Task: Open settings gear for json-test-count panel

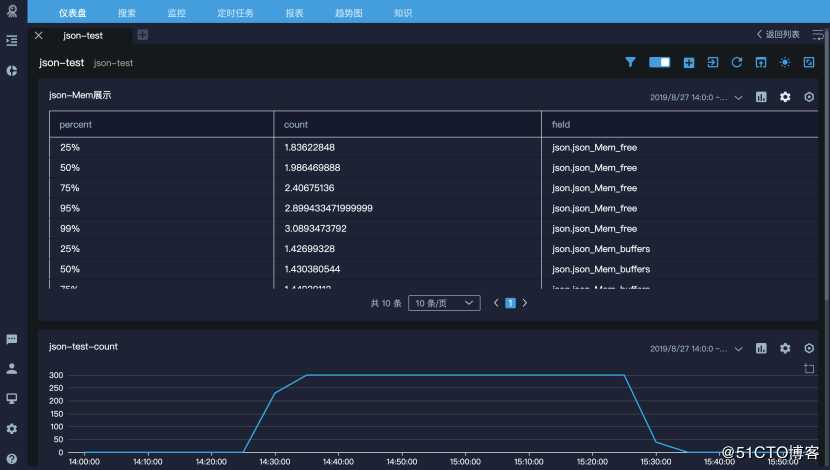Action: click(785, 348)
